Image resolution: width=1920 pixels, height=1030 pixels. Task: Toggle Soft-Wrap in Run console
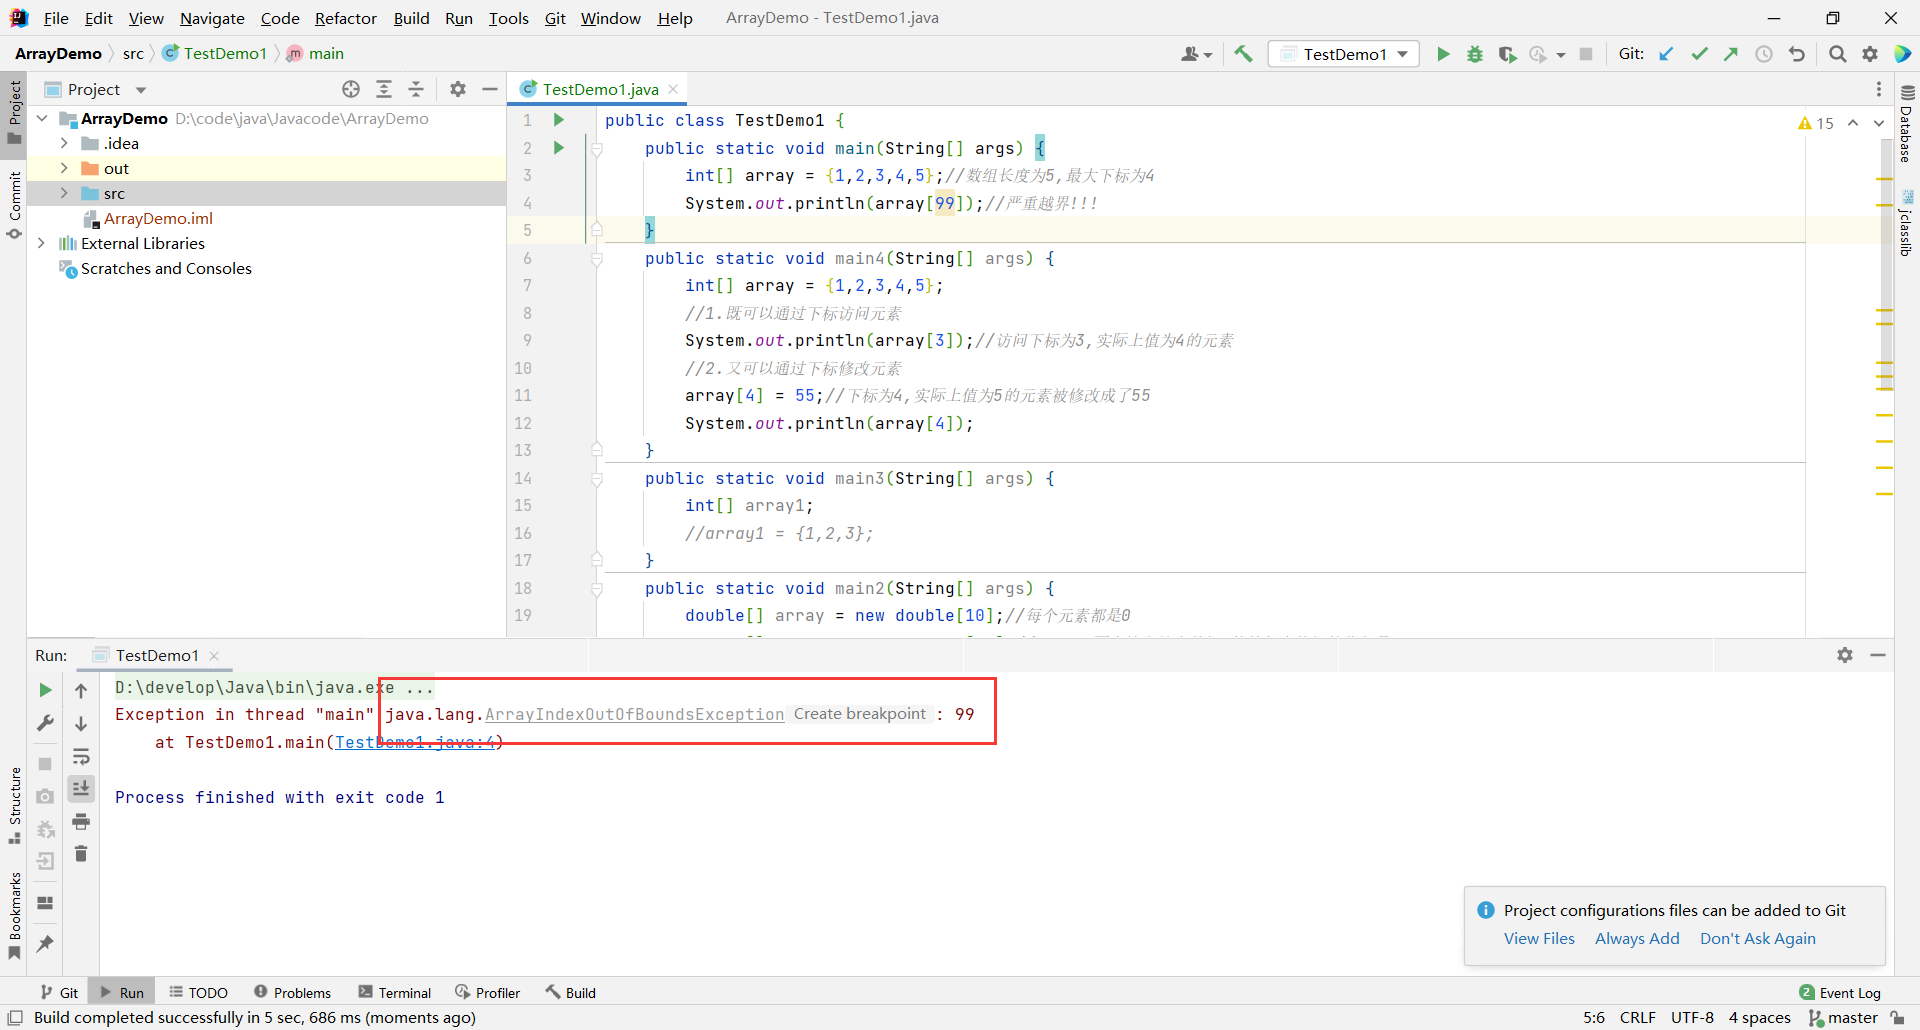coord(81,756)
